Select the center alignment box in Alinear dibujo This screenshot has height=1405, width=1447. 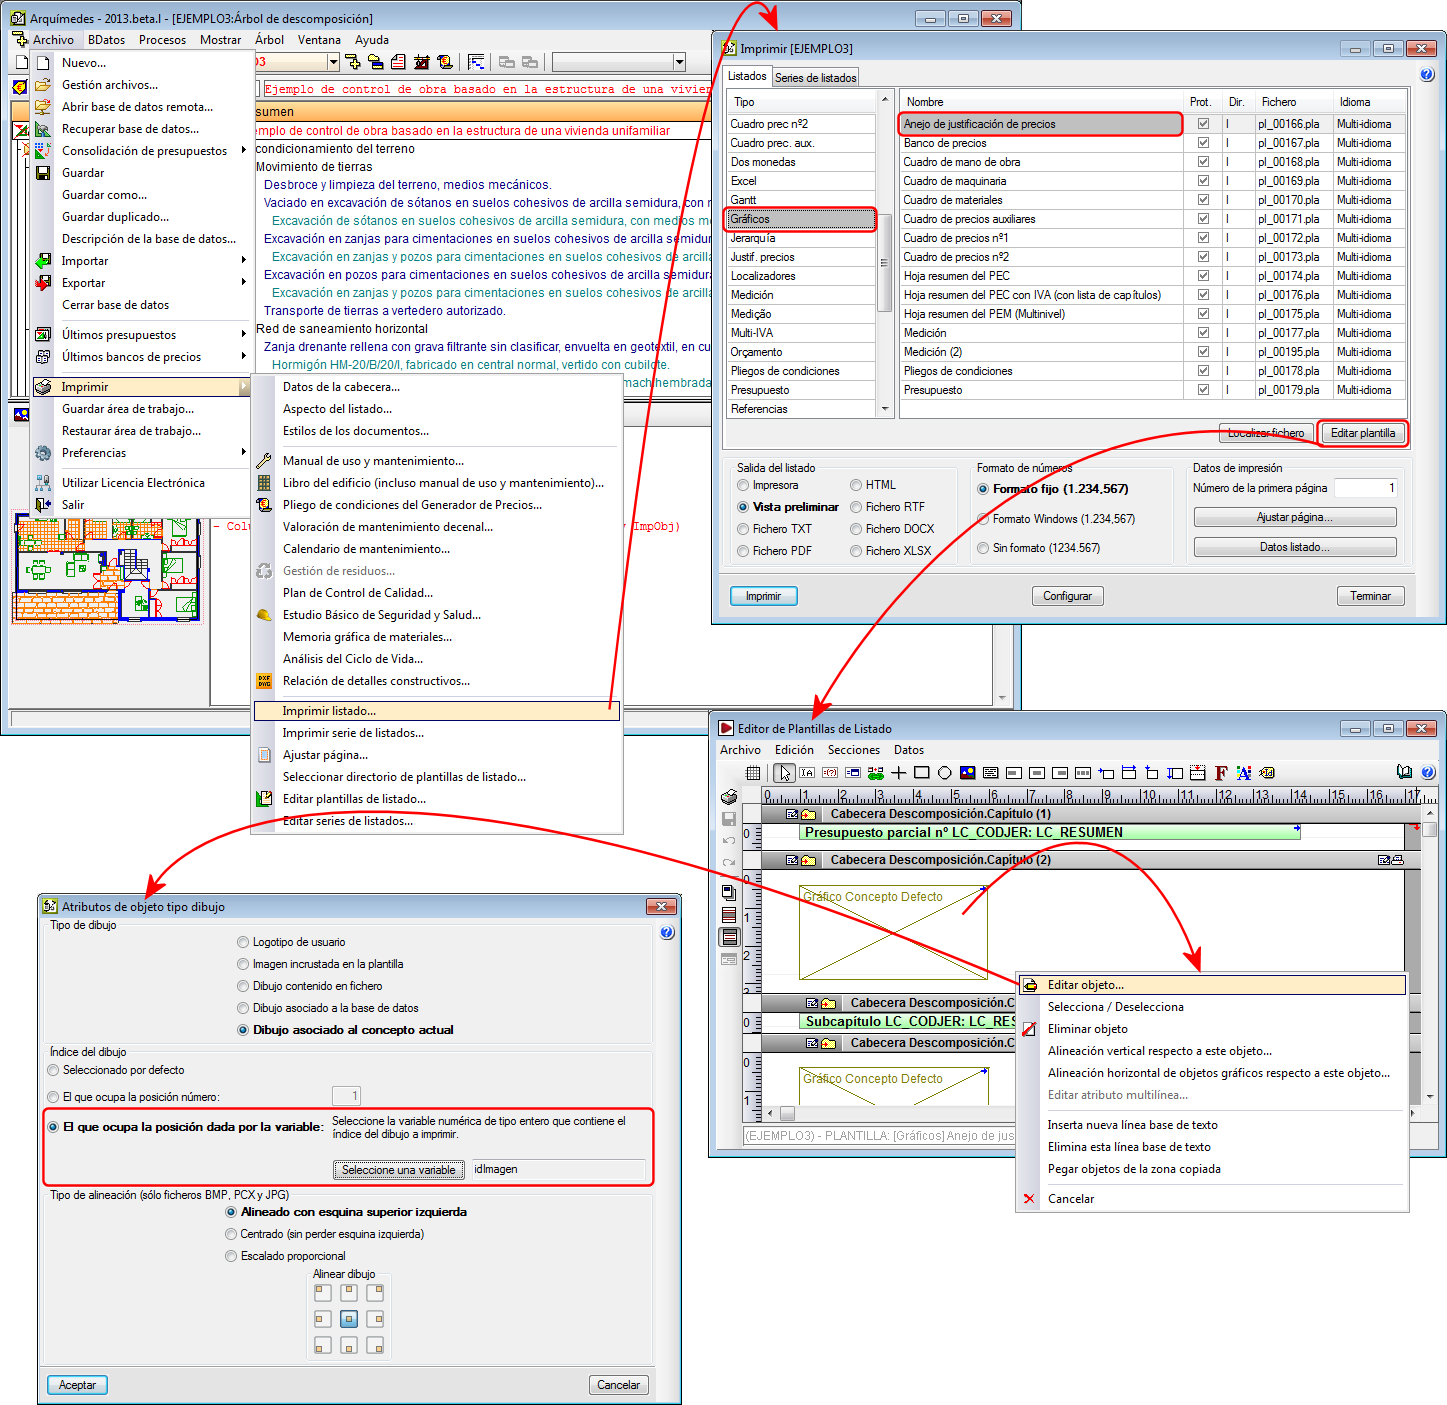click(349, 1319)
